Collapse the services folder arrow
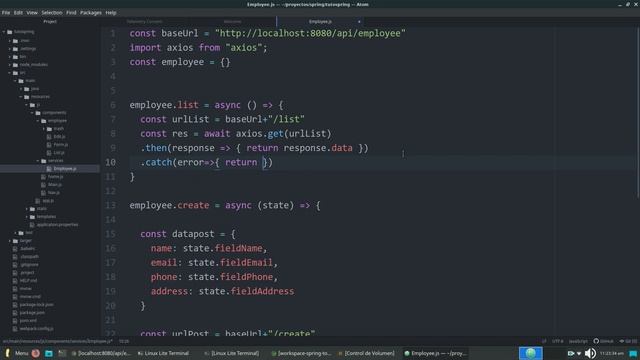640x360 pixels. click(38, 161)
